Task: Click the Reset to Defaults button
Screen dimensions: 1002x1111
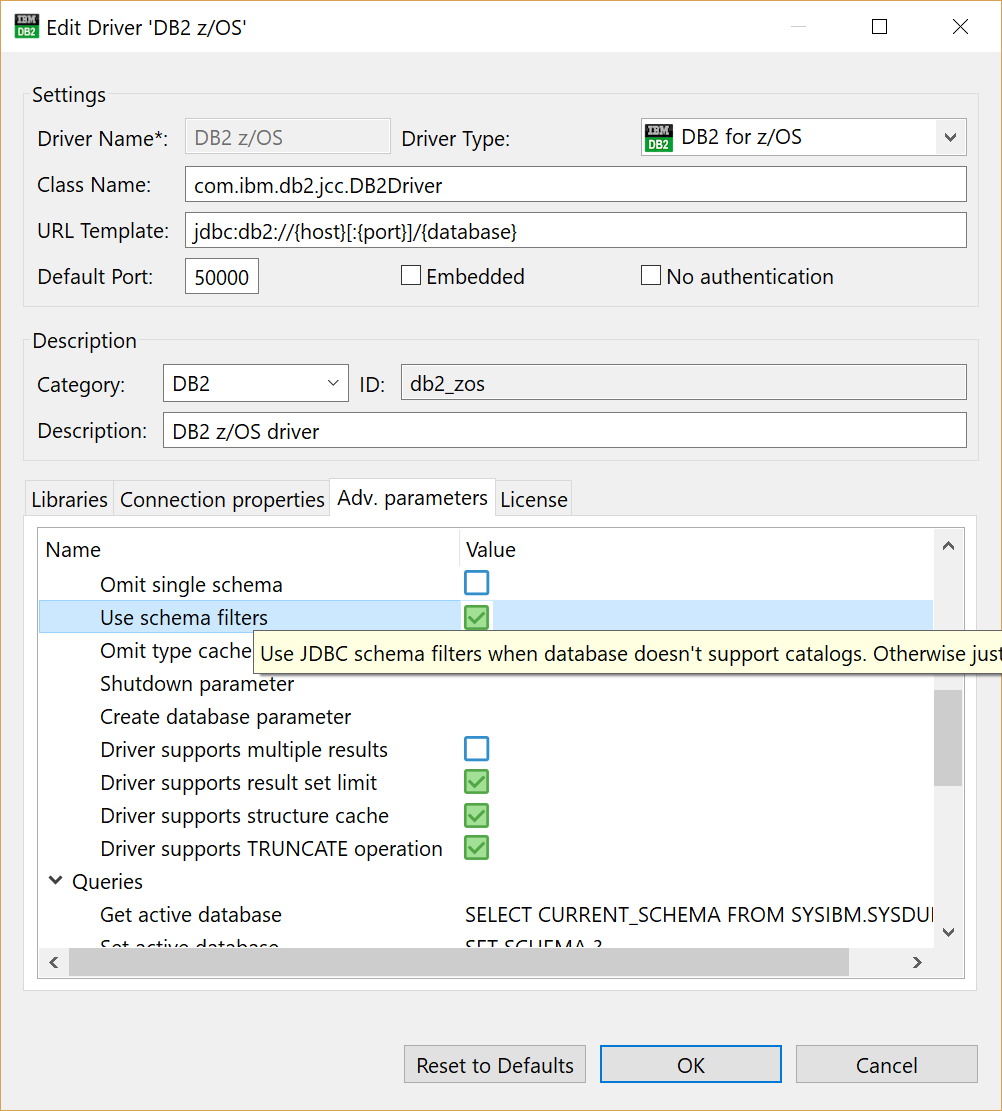Action: point(495,1064)
